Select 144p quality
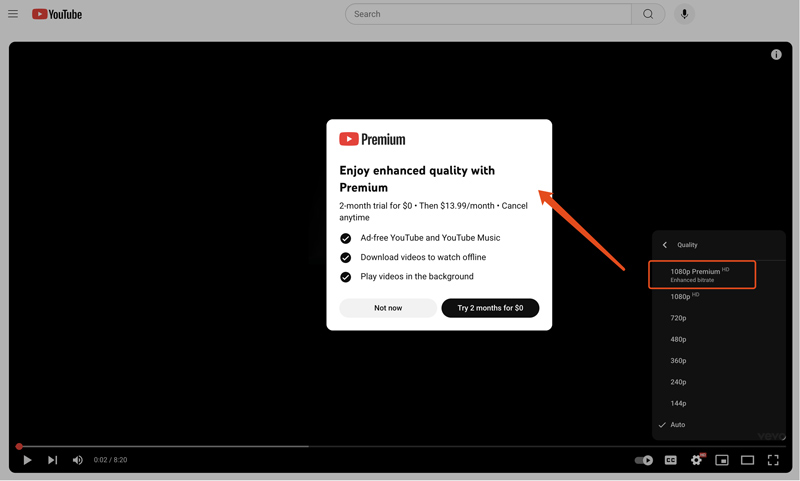 718,403
